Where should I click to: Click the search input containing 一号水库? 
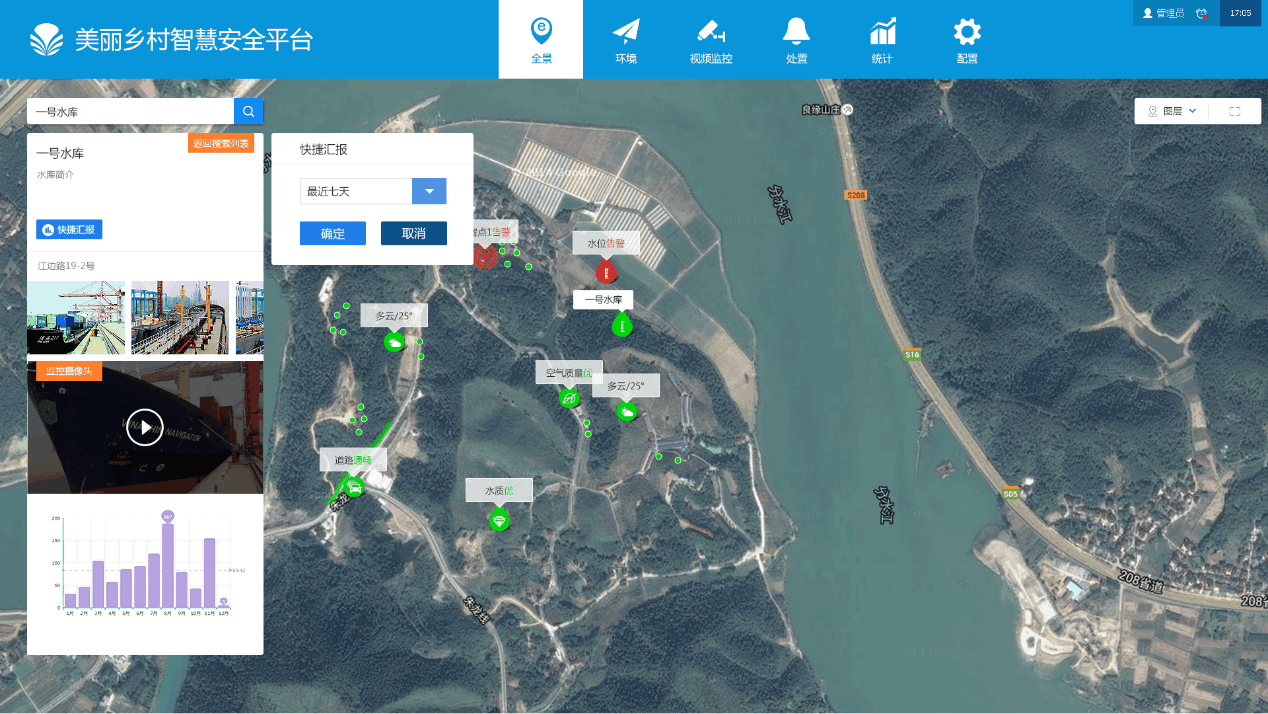(x=130, y=112)
